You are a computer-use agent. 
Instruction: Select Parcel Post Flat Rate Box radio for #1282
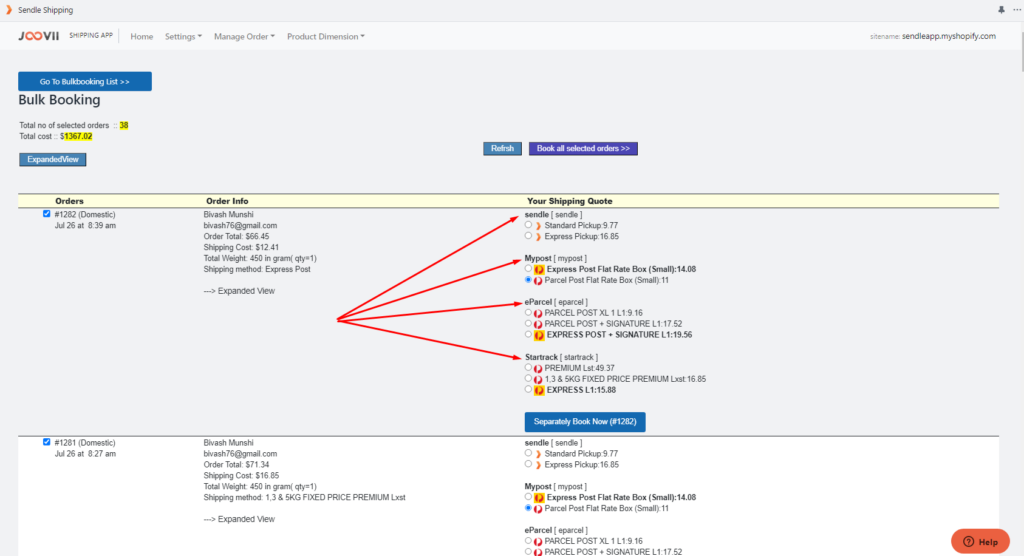pos(528,279)
